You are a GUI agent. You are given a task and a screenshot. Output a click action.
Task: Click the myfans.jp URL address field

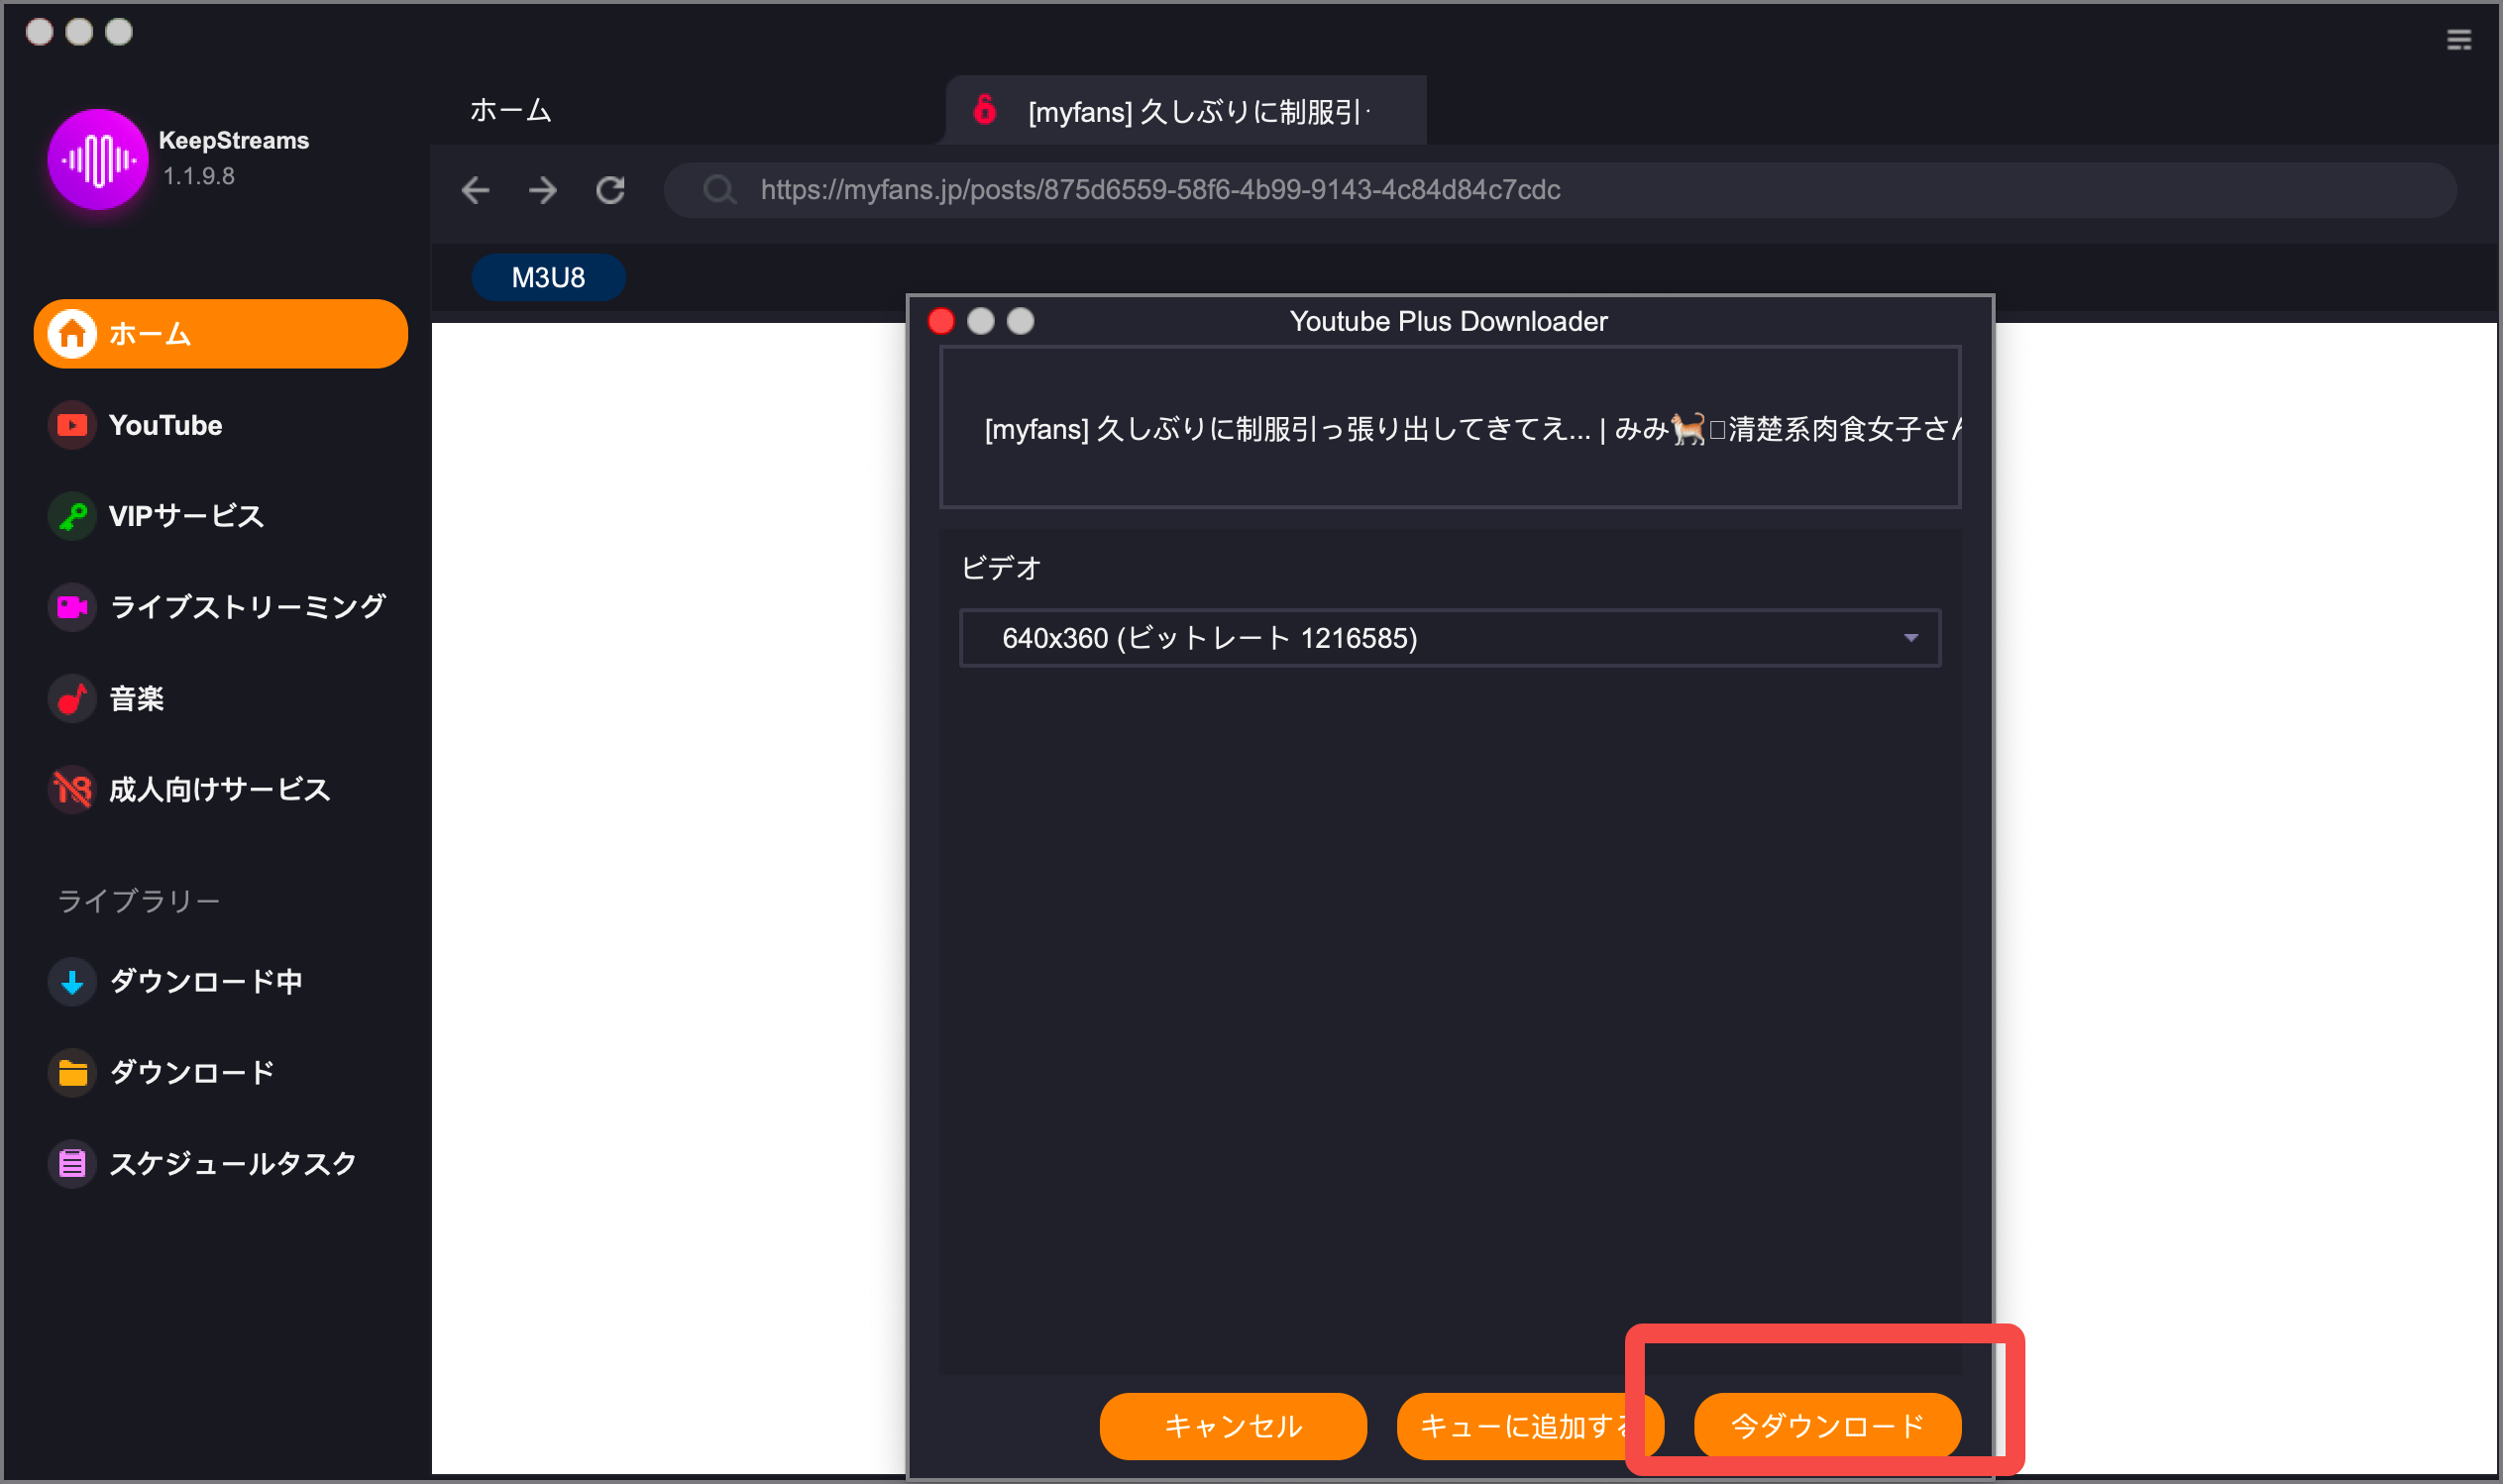click(1560, 190)
